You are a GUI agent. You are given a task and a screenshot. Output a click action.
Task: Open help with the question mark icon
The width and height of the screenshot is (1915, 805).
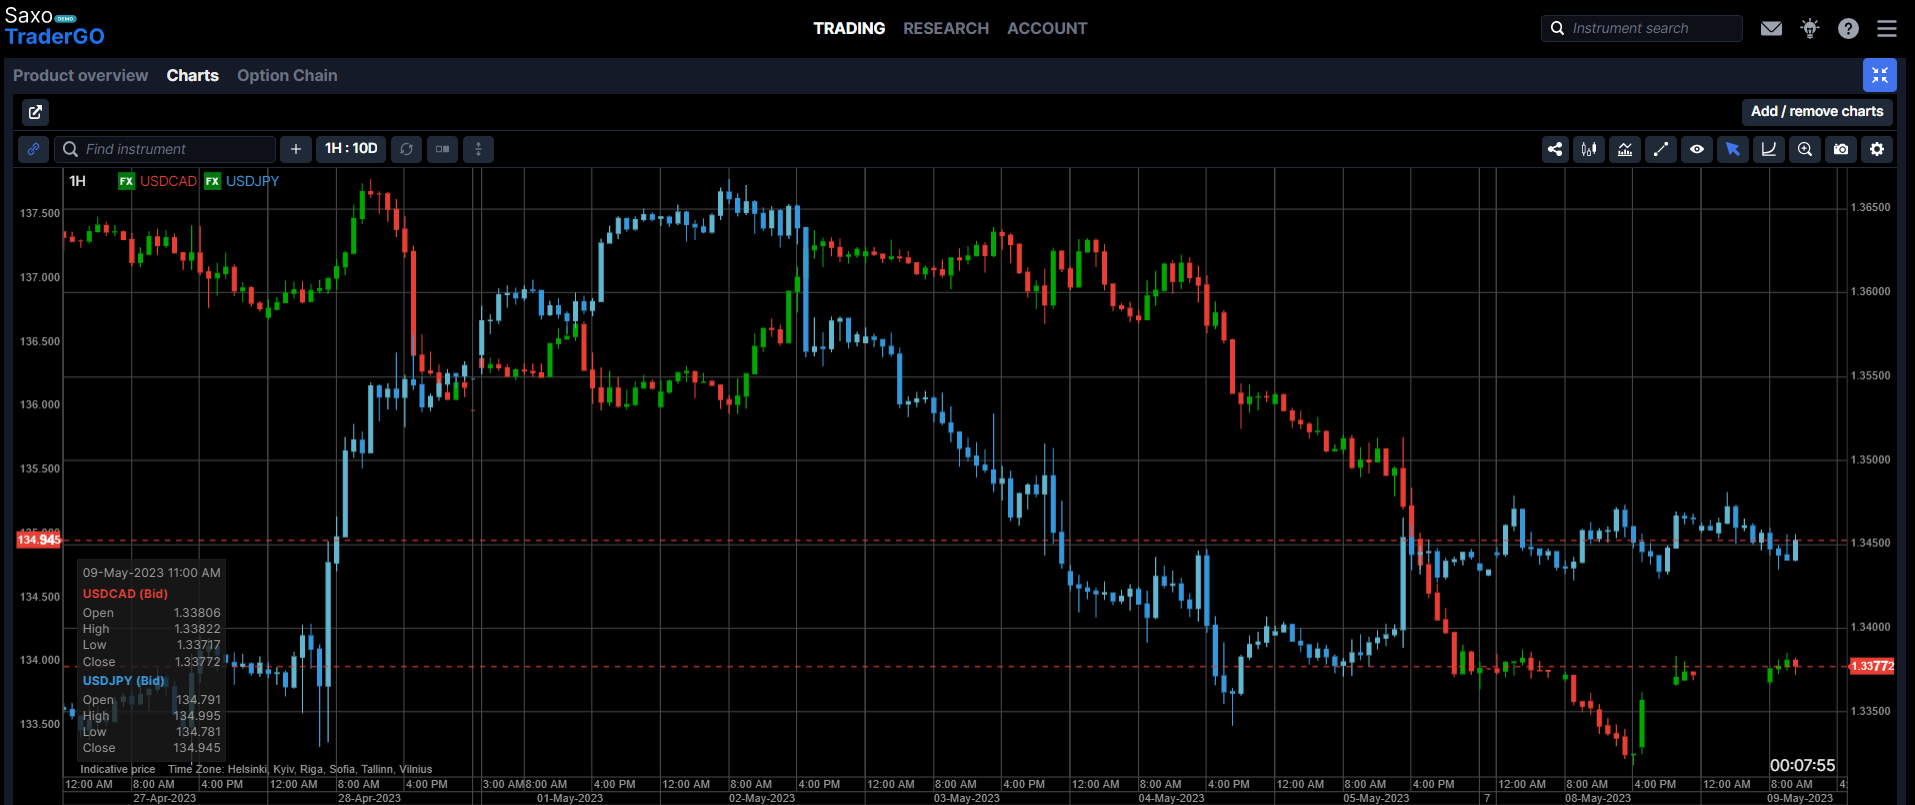[1848, 29]
